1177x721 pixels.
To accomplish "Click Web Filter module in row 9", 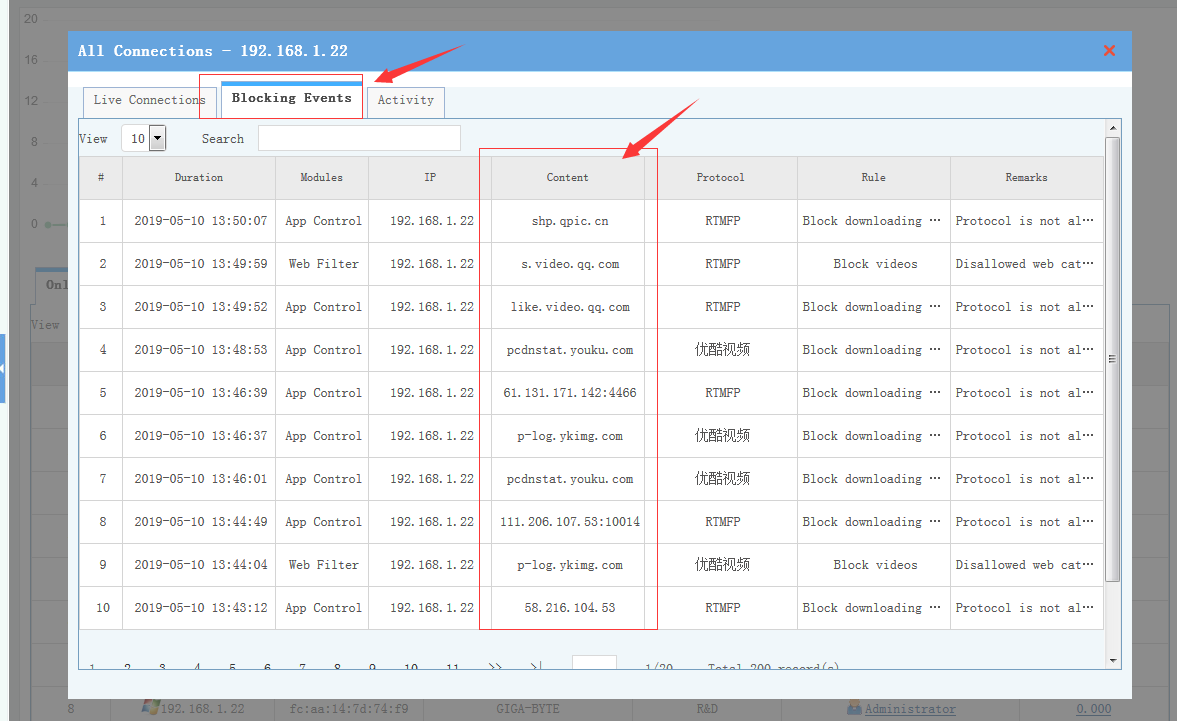I will click(x=324, y=565).
